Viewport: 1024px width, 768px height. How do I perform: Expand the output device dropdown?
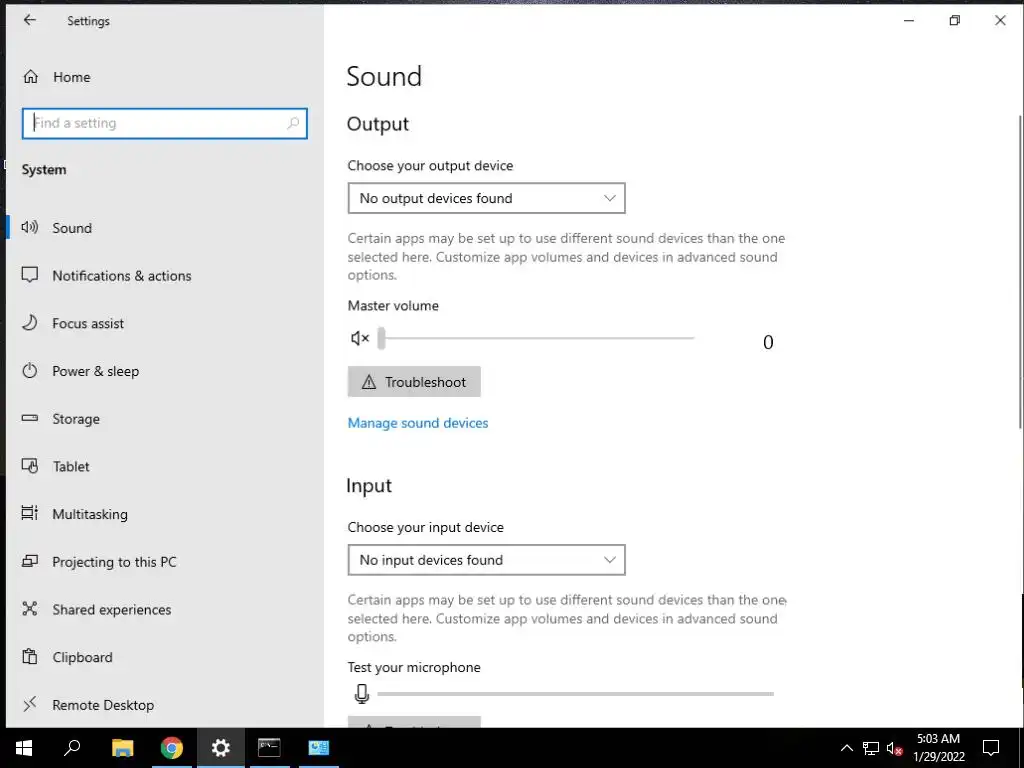(487, 198)
